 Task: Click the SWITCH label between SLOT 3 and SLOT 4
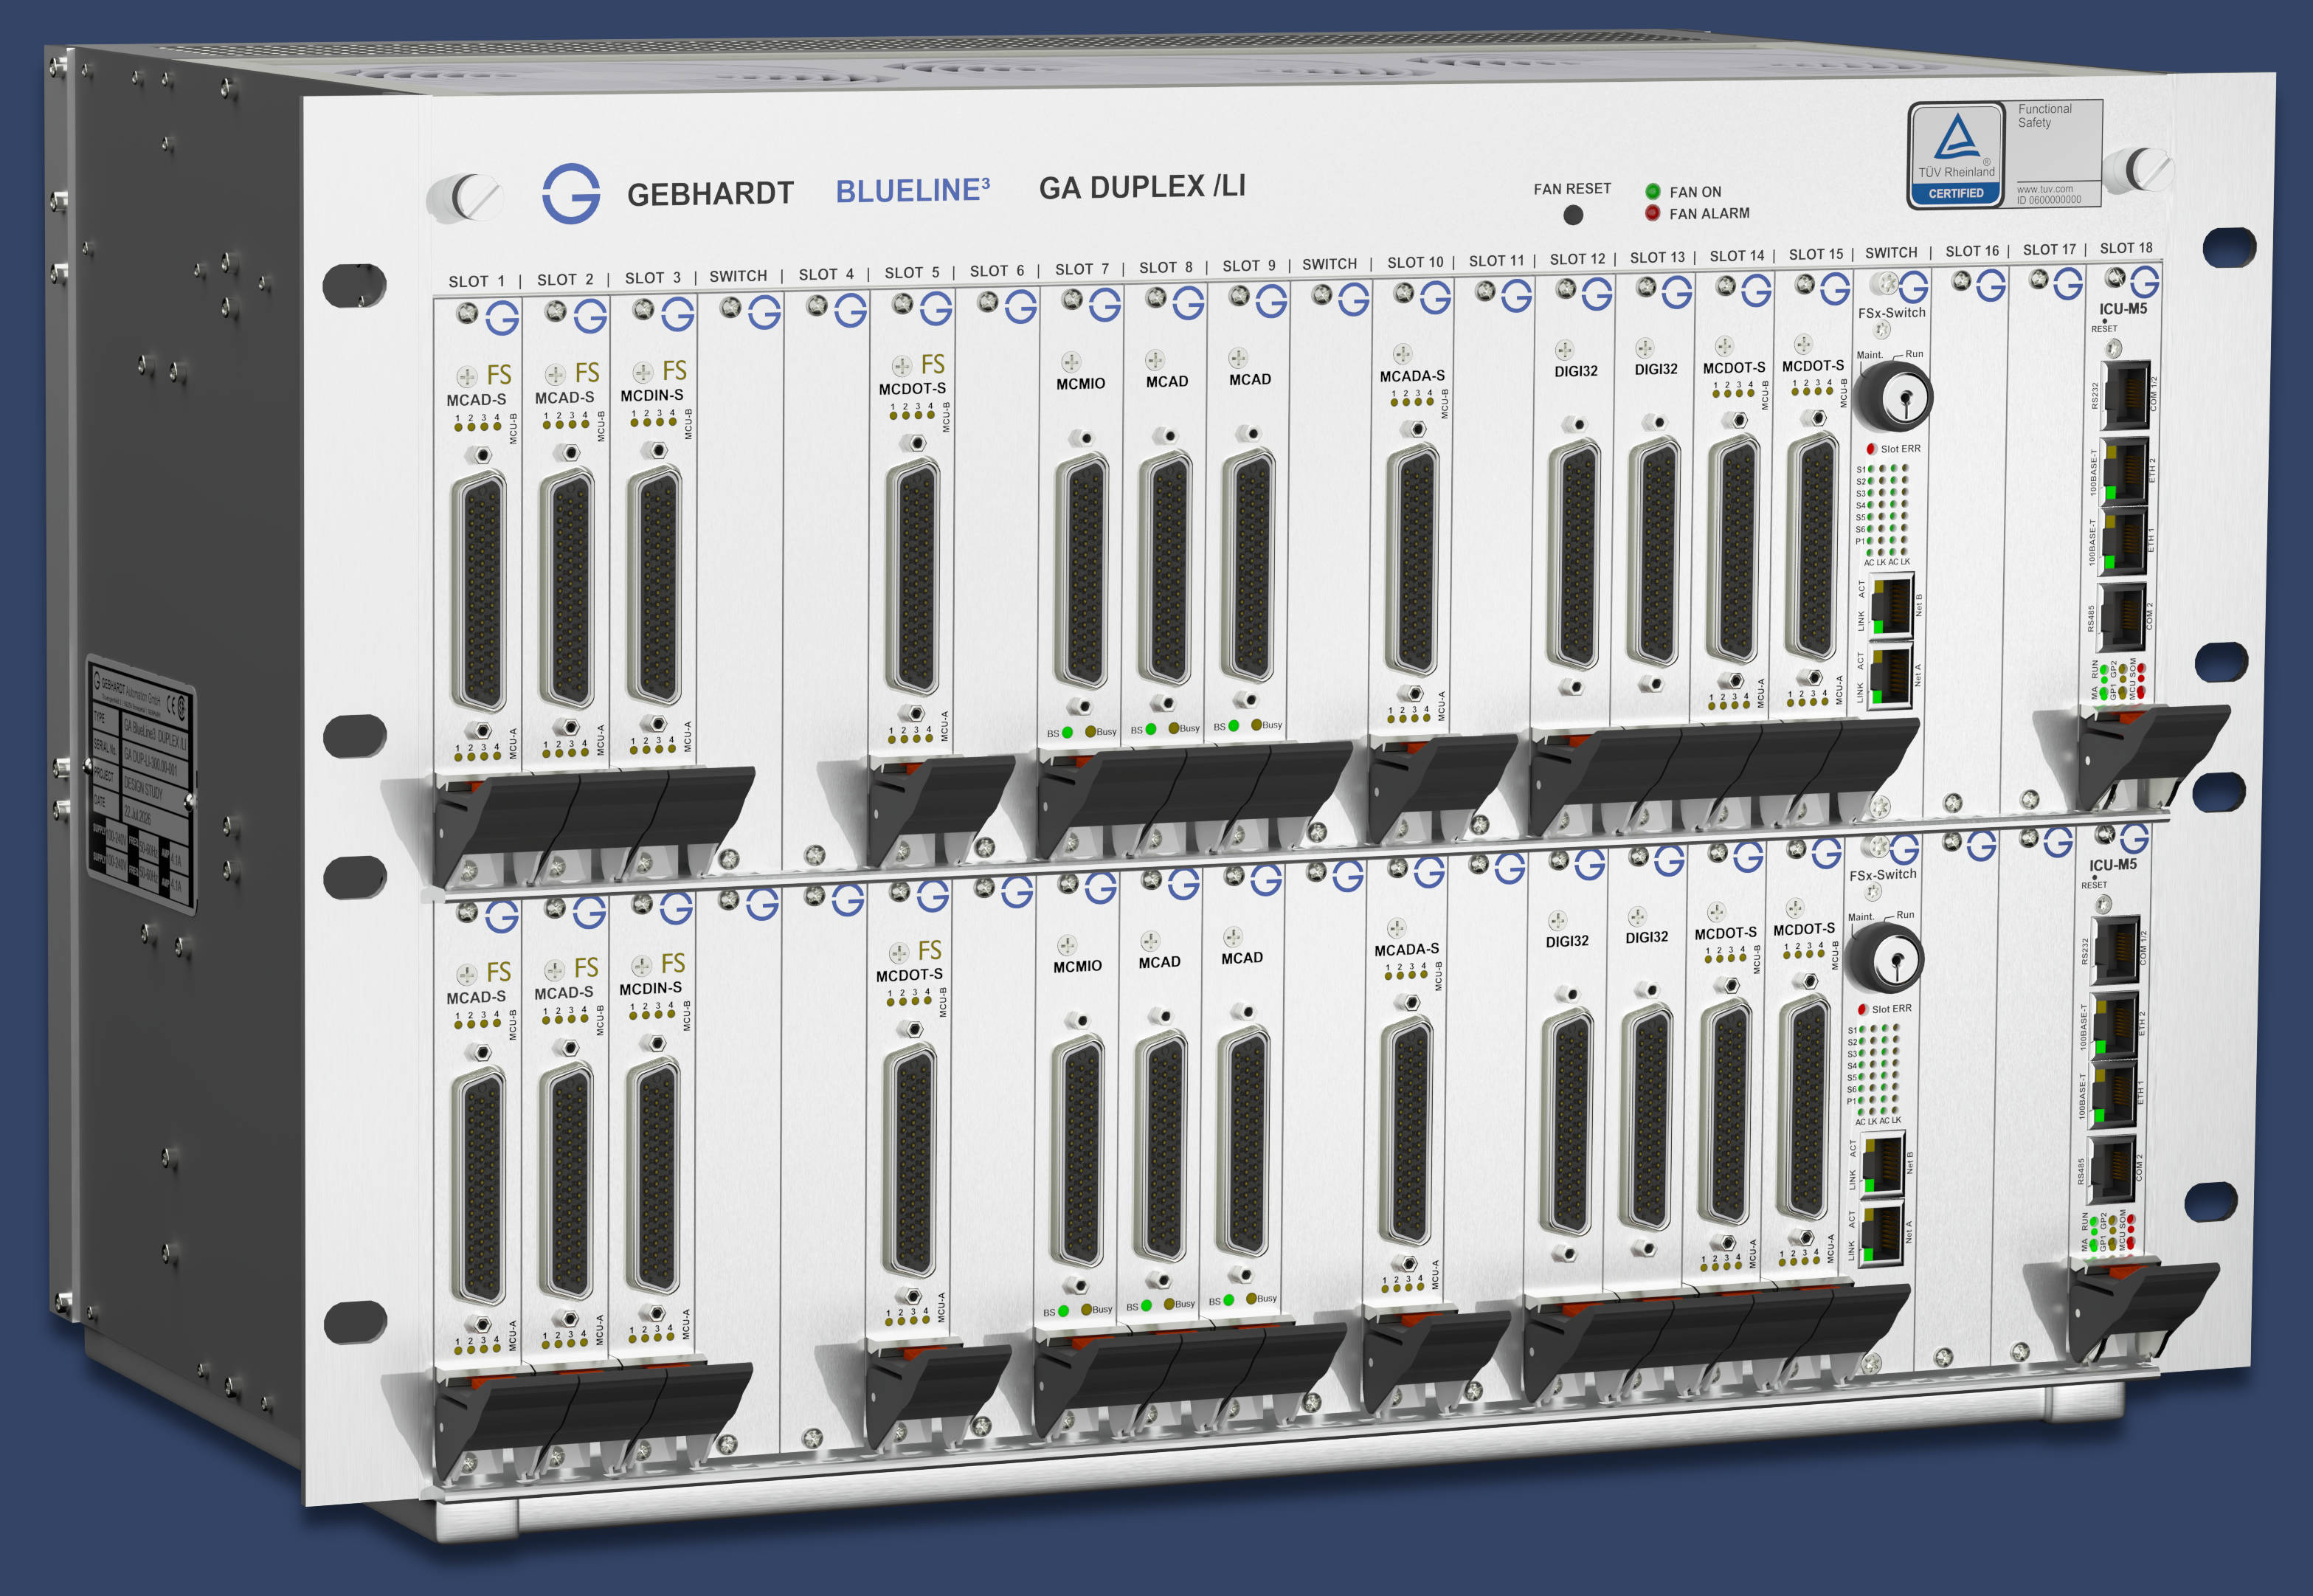738,277
